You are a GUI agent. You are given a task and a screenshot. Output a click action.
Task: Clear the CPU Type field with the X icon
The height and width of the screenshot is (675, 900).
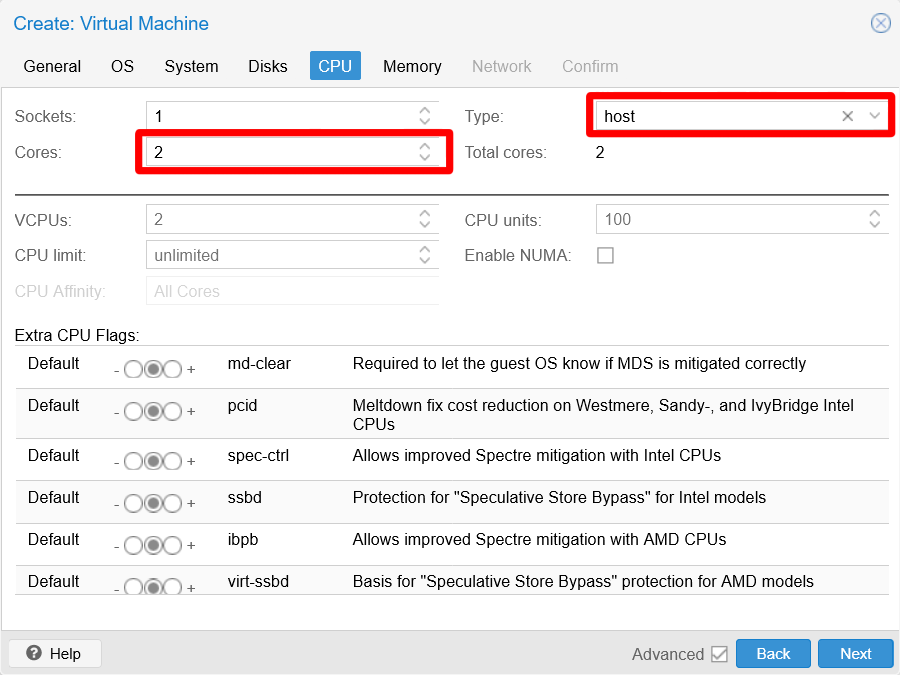[x=847, y=116]
